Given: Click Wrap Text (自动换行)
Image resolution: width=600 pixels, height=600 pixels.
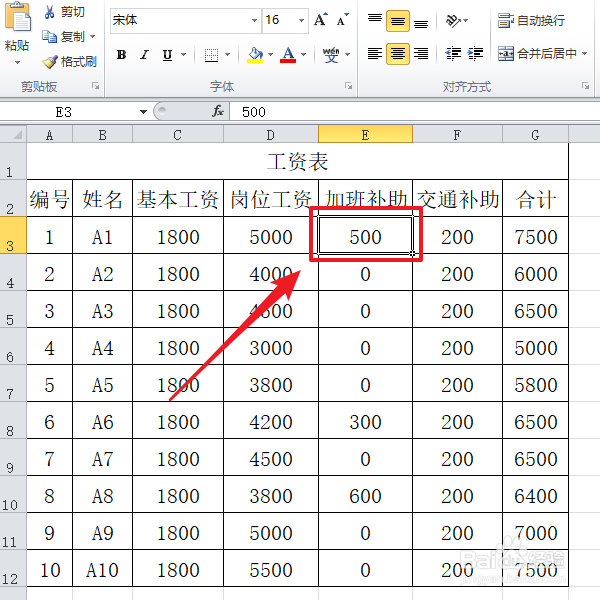Looking at the screenshot, I should (x=531, y=21).
